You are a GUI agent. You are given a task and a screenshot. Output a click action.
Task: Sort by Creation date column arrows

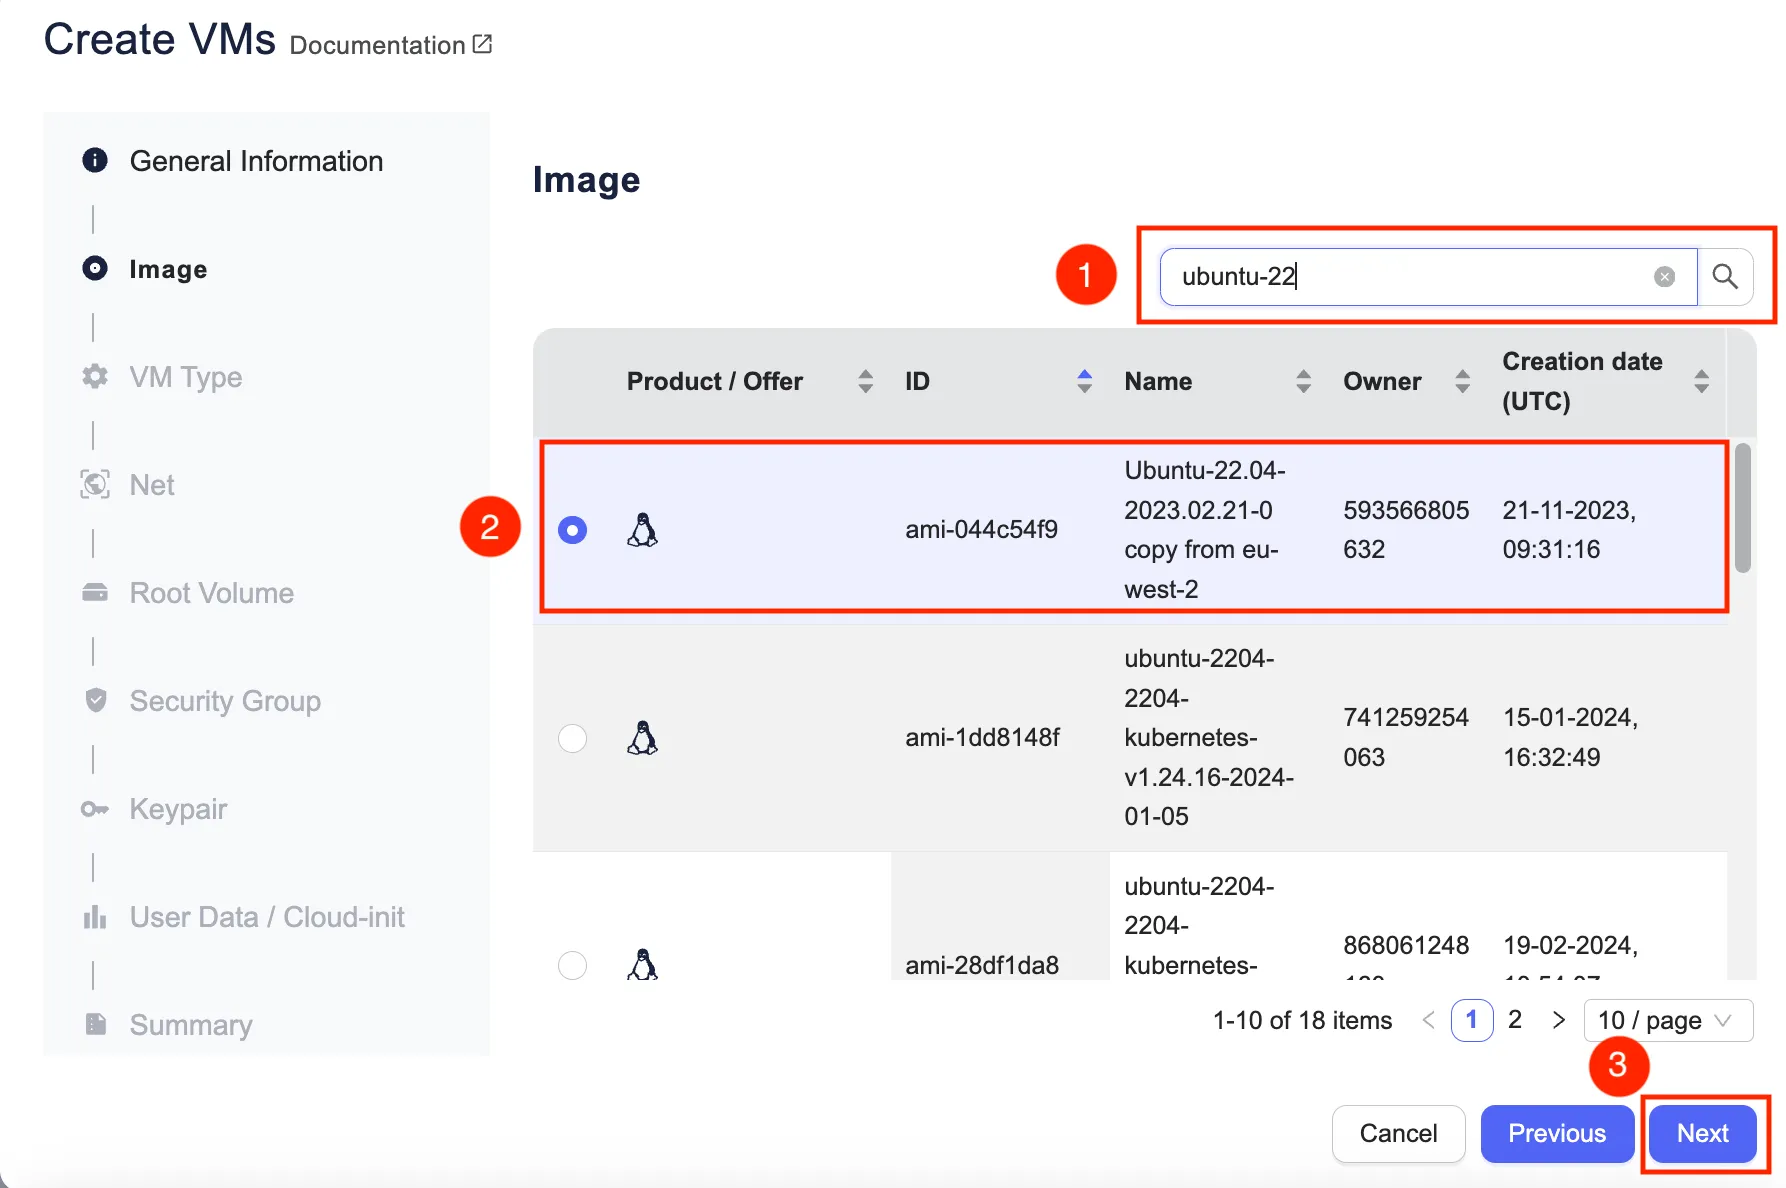click(1701, 381)
